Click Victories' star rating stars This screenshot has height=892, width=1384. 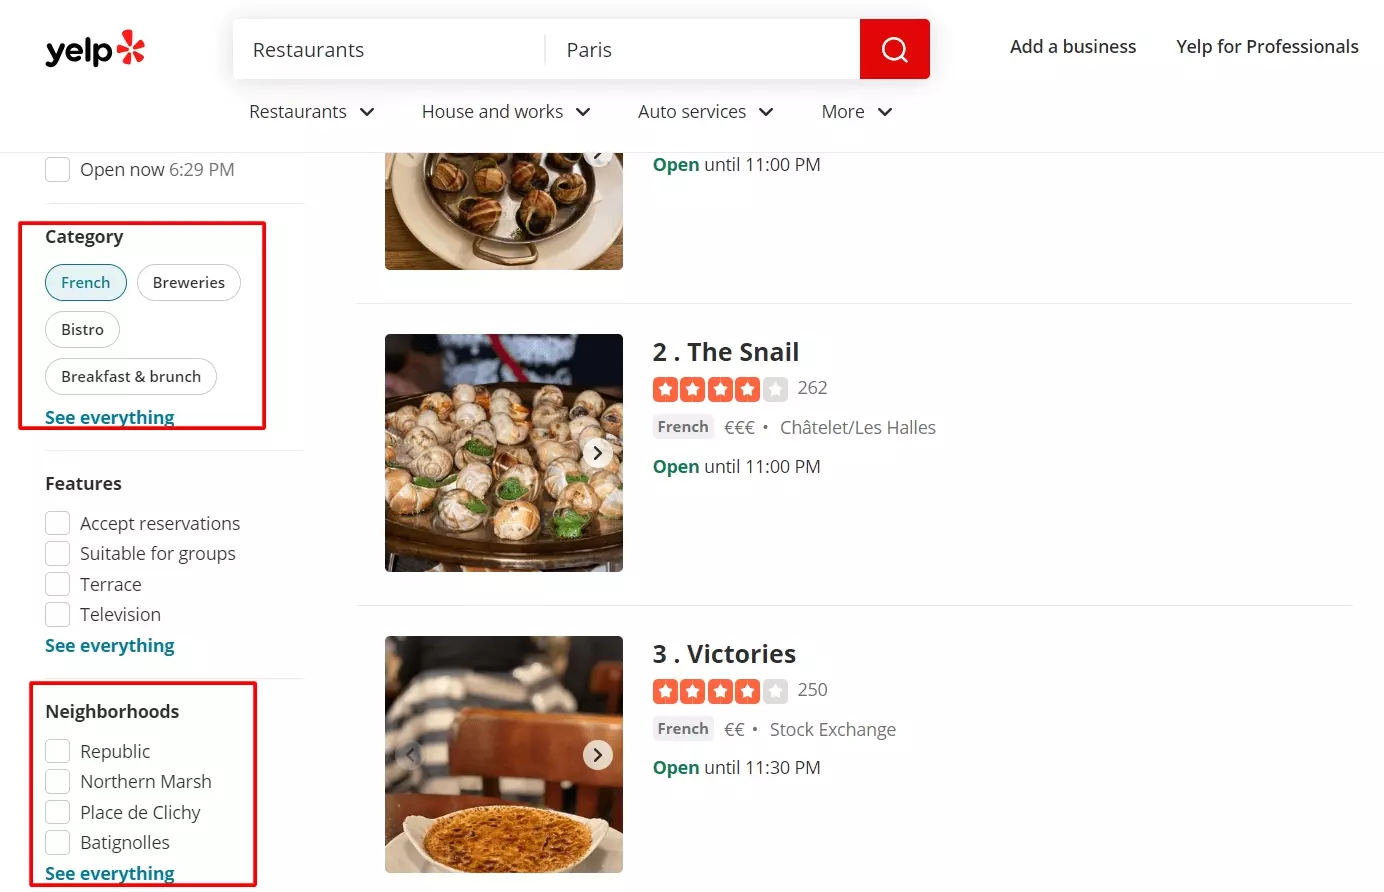point(721,690)
